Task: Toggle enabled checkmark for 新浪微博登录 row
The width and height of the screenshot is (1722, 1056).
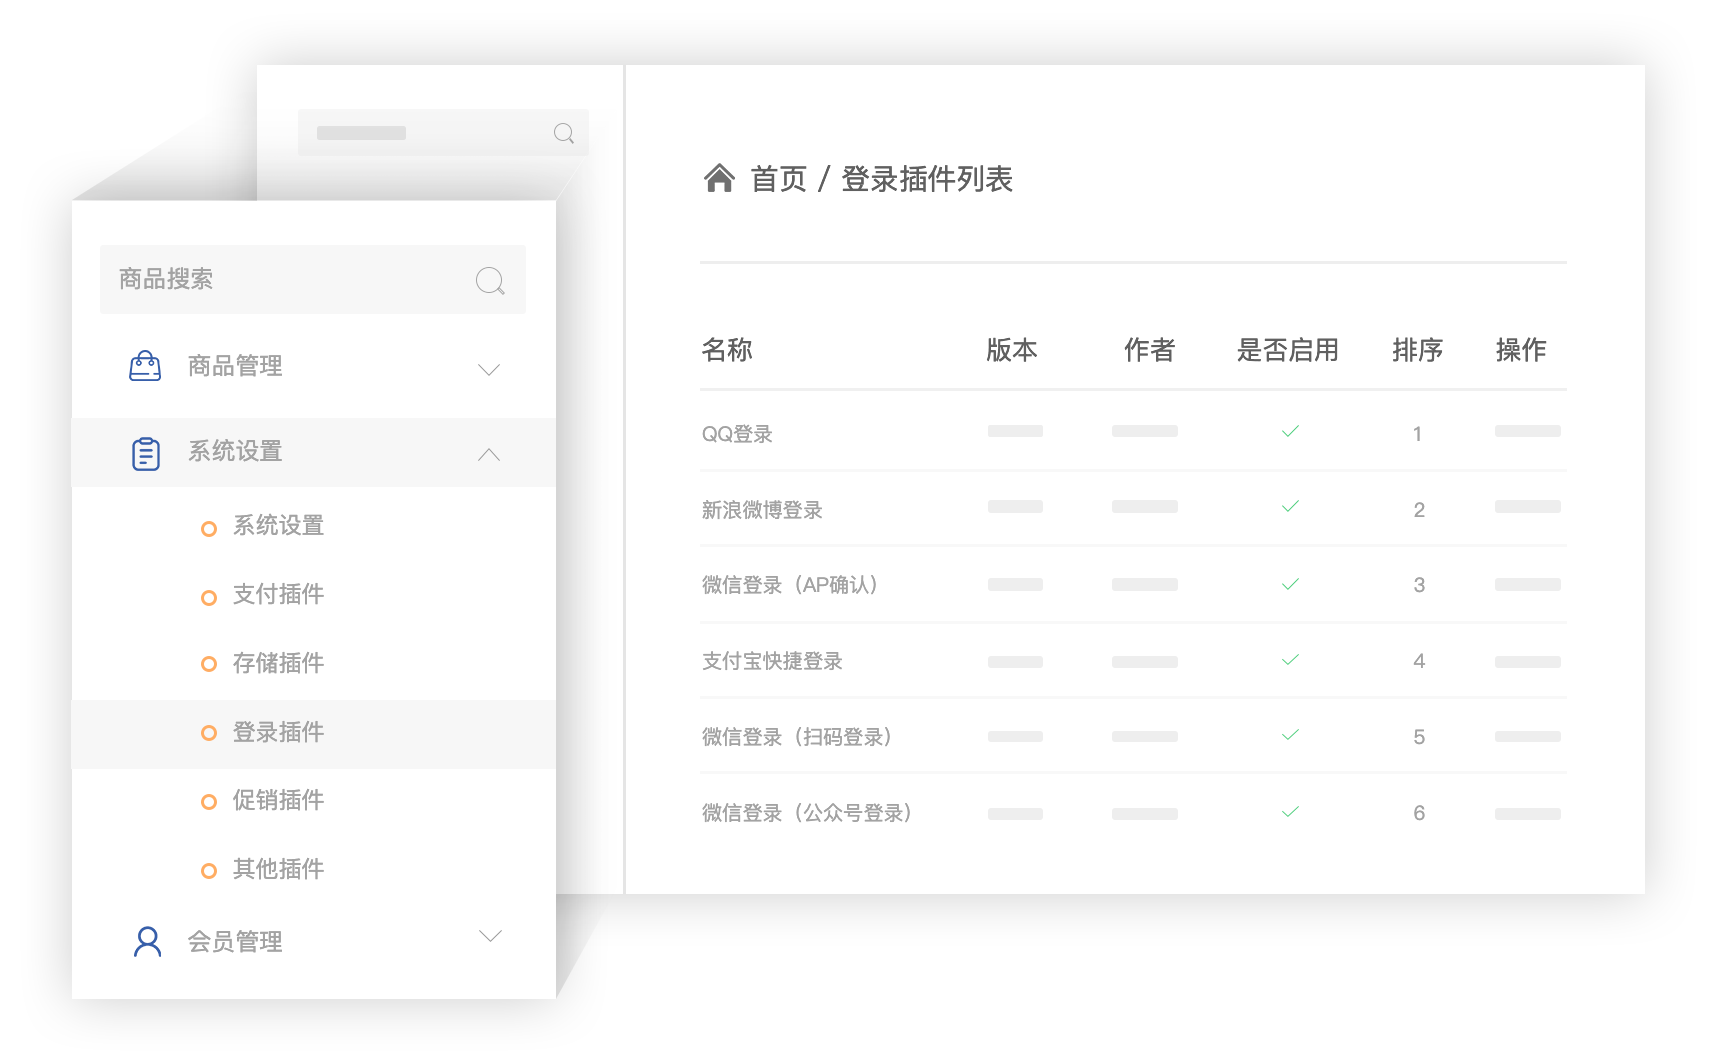Action: (x=1290, y=506)
